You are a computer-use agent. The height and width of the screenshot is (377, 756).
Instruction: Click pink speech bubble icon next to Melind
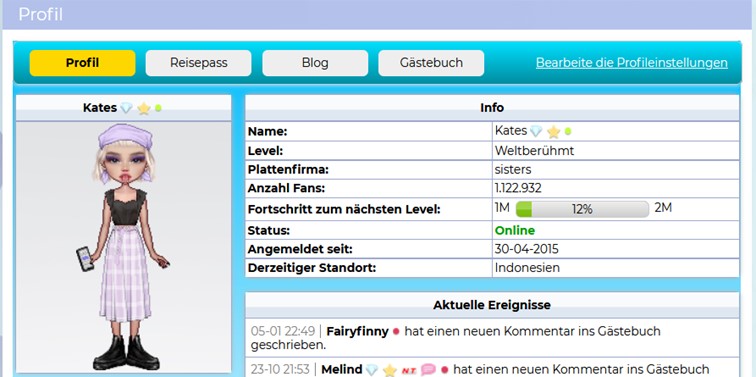(x=428, y=370)
